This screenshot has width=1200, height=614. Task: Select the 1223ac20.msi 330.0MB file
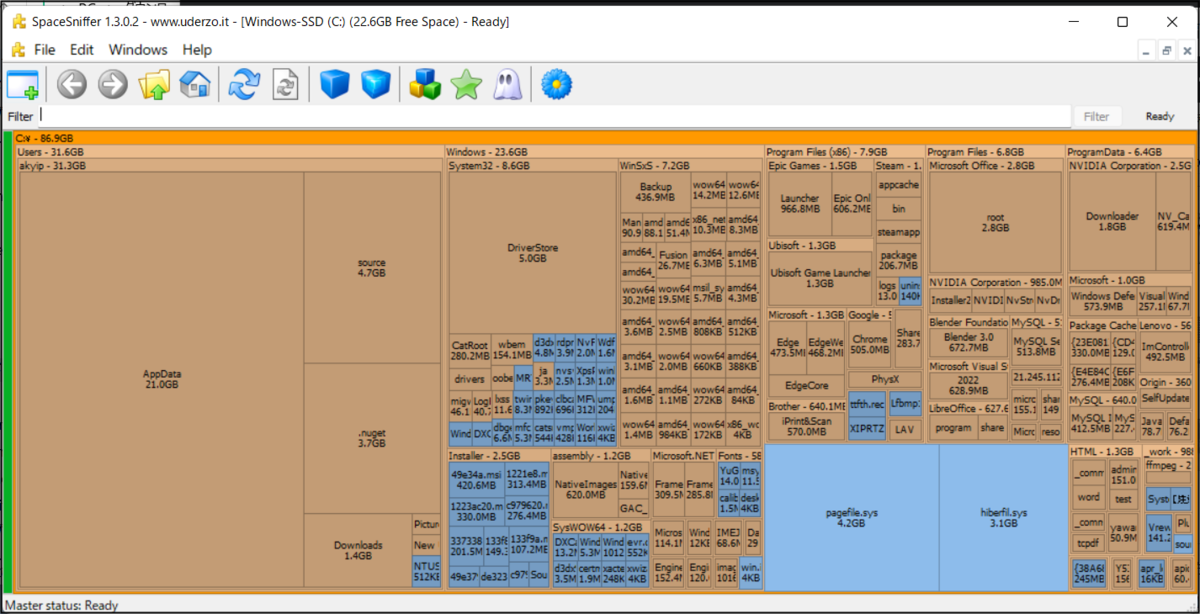point(476,512)
